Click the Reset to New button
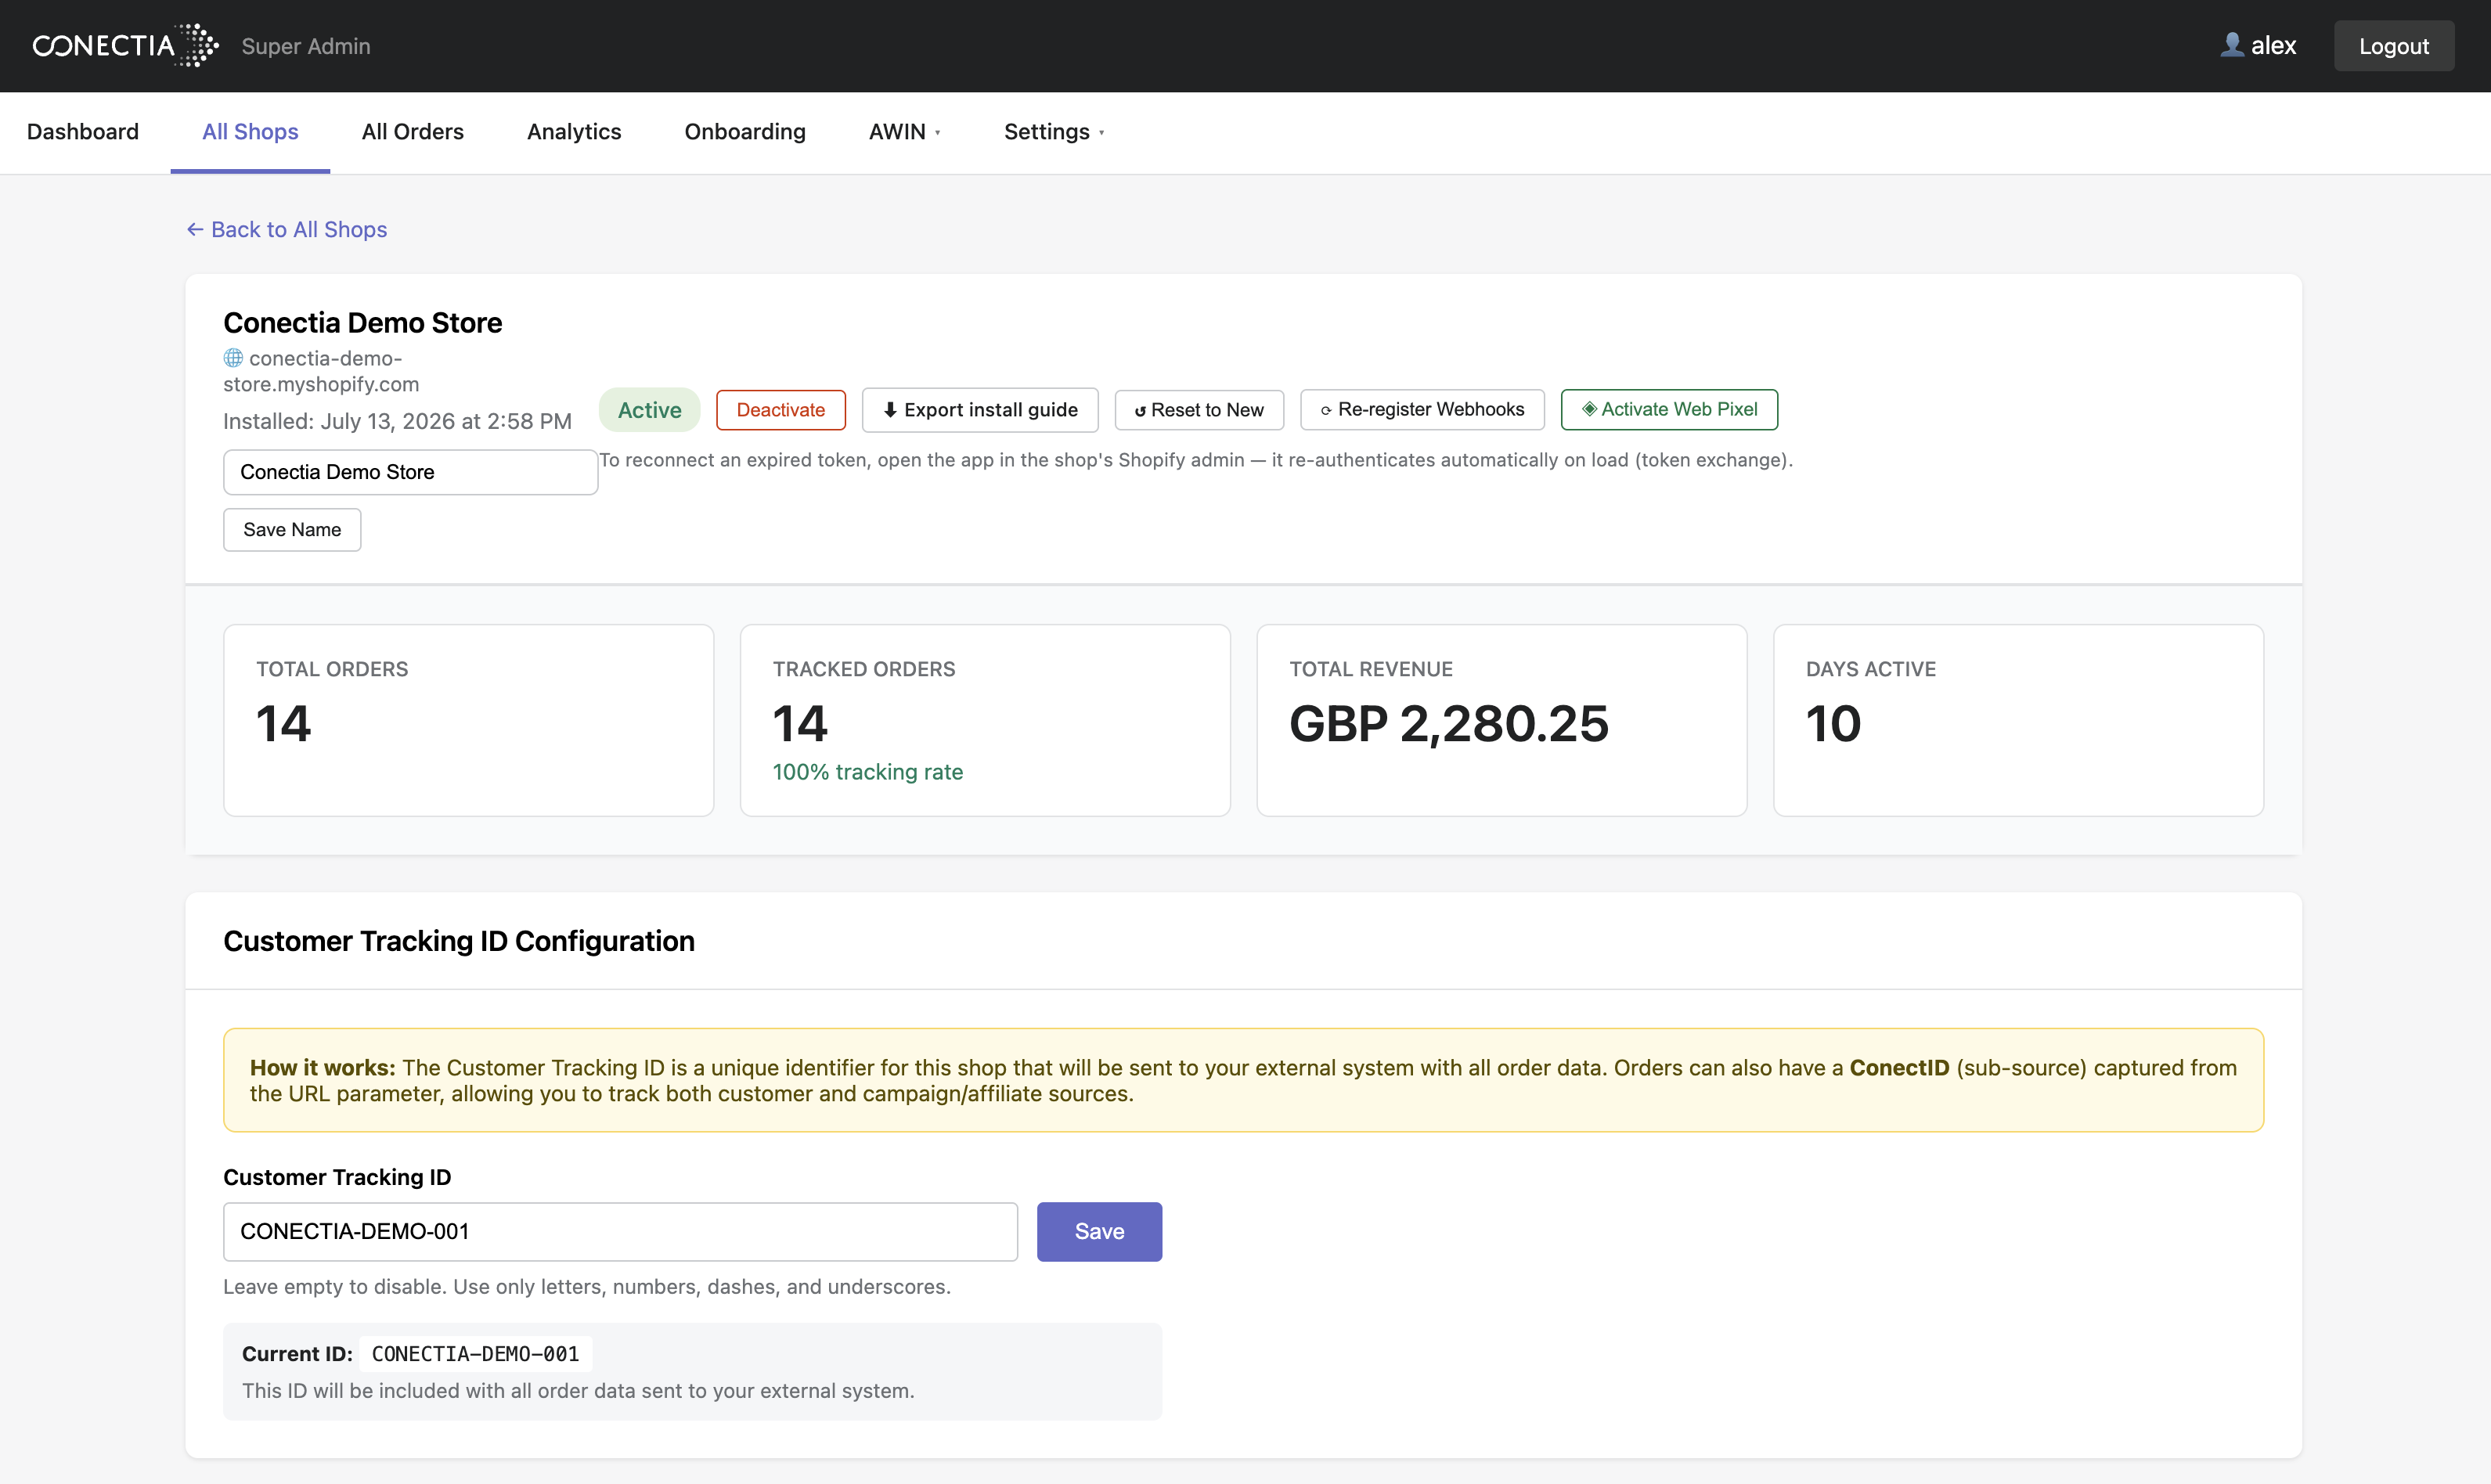Viewport: 2491px width, 1484px height. 1199,410
